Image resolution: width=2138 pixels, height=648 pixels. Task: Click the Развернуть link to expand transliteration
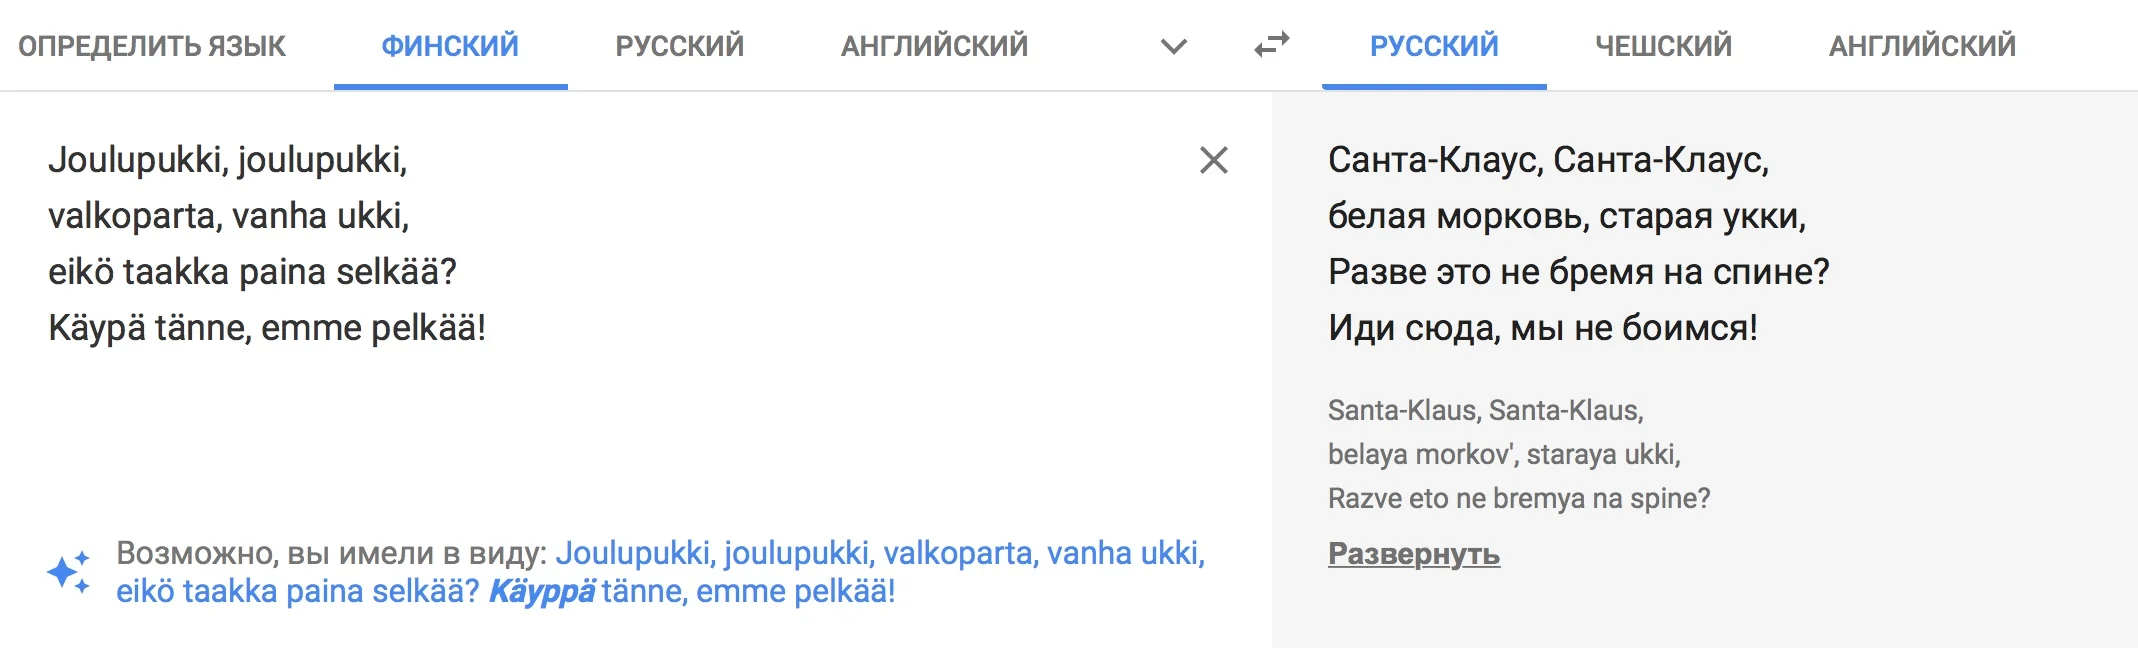[1413, 553]
